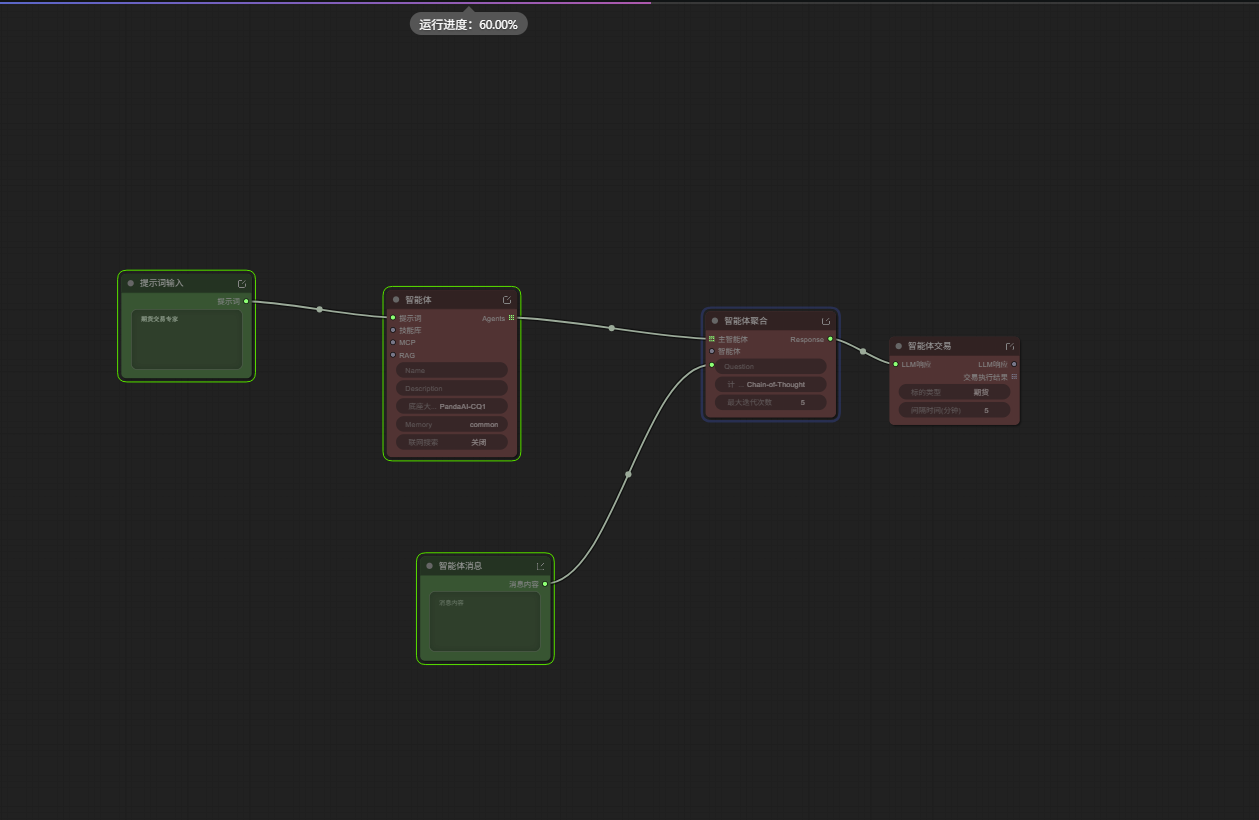
Task: Click the Agents grid output port
Action: (511, 318)
